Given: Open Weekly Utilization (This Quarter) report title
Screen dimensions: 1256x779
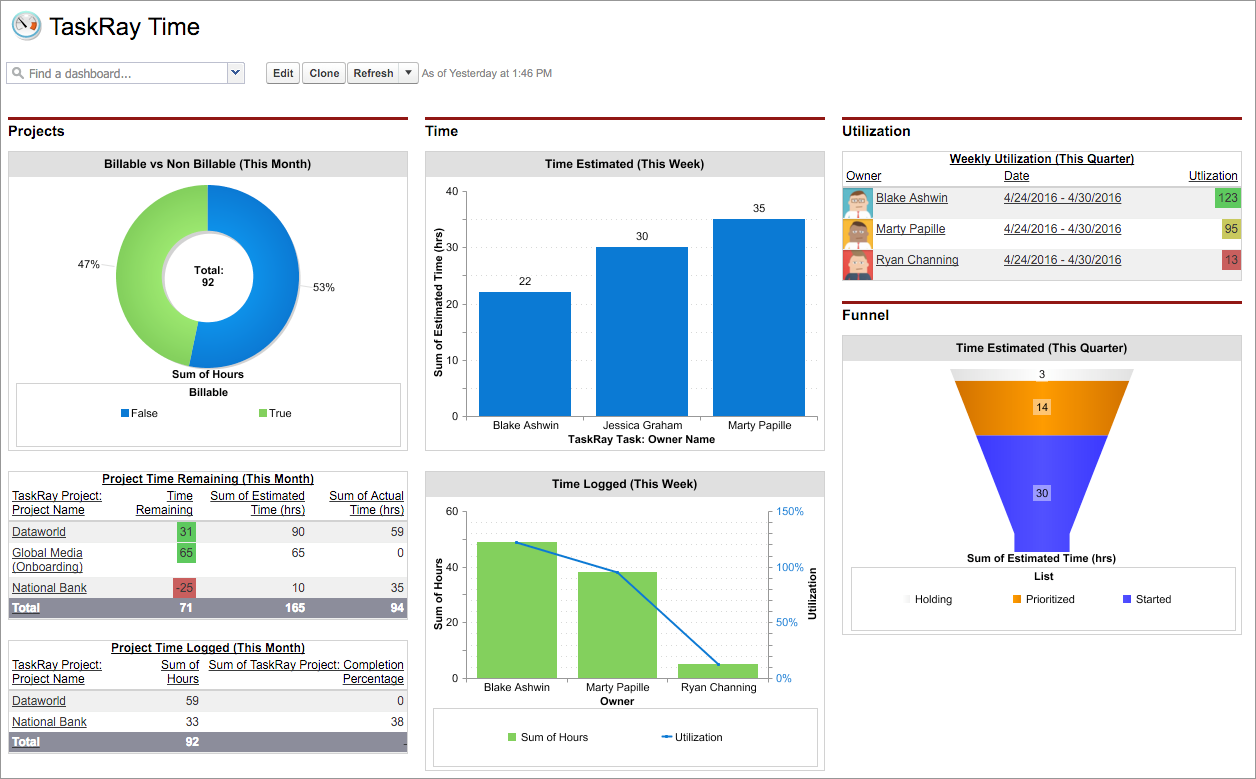Looking at the screenshot, I should pyautogui.click(x=1041, y=159).
